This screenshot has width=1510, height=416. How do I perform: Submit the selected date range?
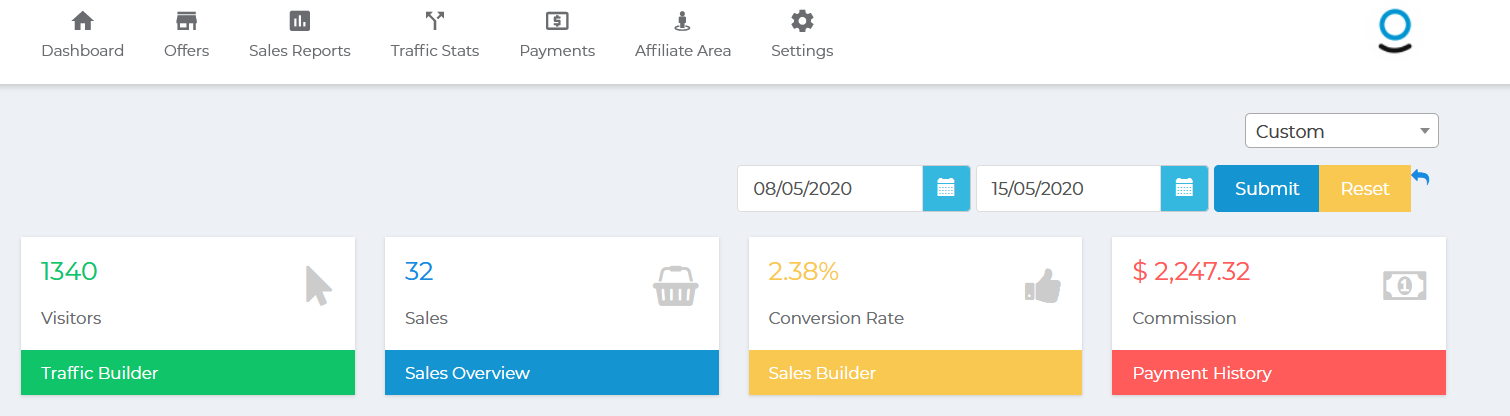[x=1266, y=188]
